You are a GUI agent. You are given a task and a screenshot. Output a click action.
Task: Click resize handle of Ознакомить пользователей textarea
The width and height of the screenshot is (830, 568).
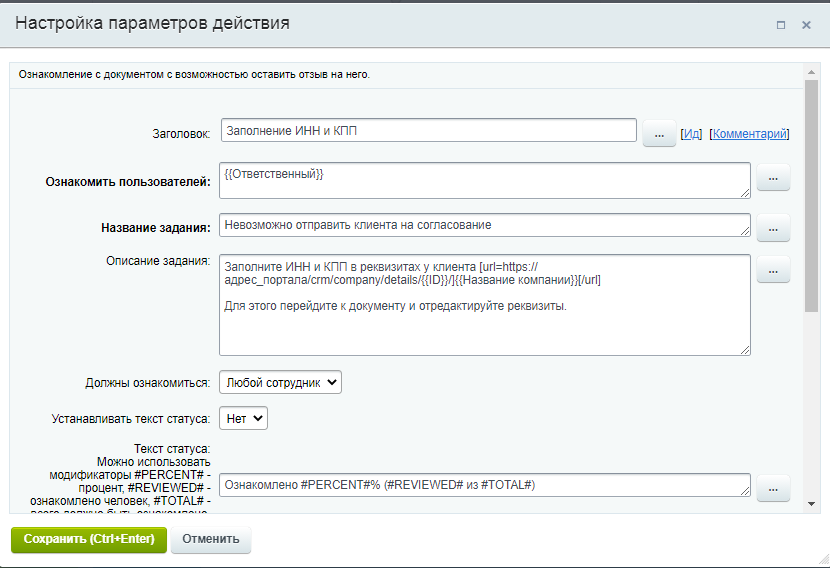click(x=745, y=193)
